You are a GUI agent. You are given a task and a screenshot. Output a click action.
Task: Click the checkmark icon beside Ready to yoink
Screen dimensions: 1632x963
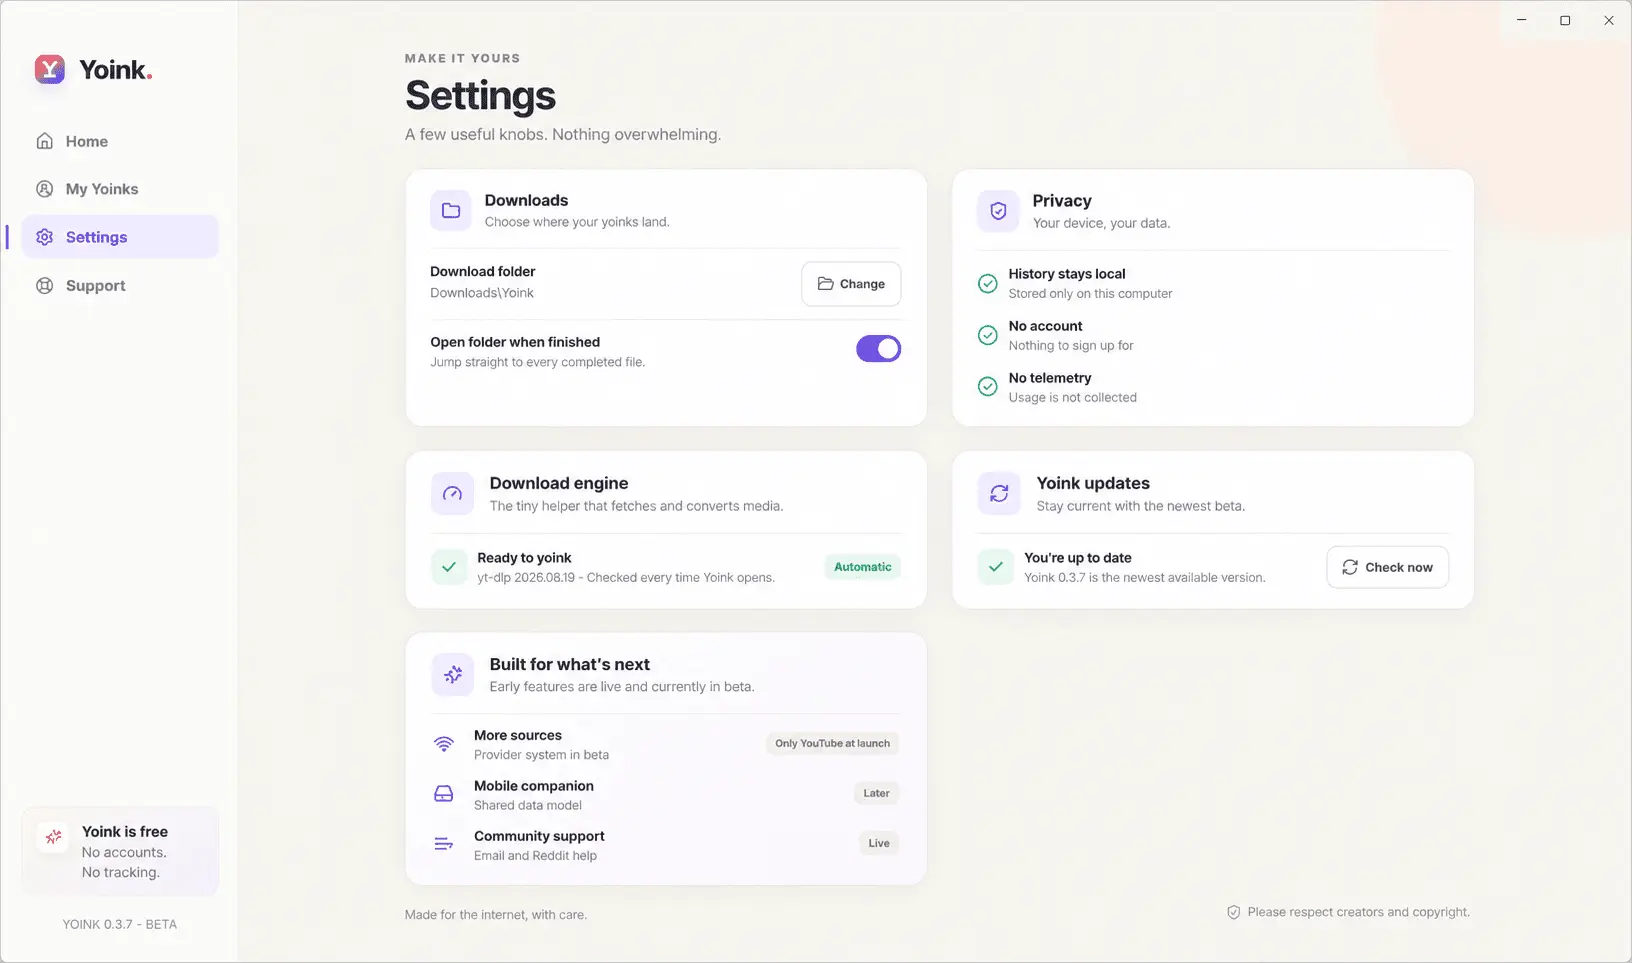point(449,567)
